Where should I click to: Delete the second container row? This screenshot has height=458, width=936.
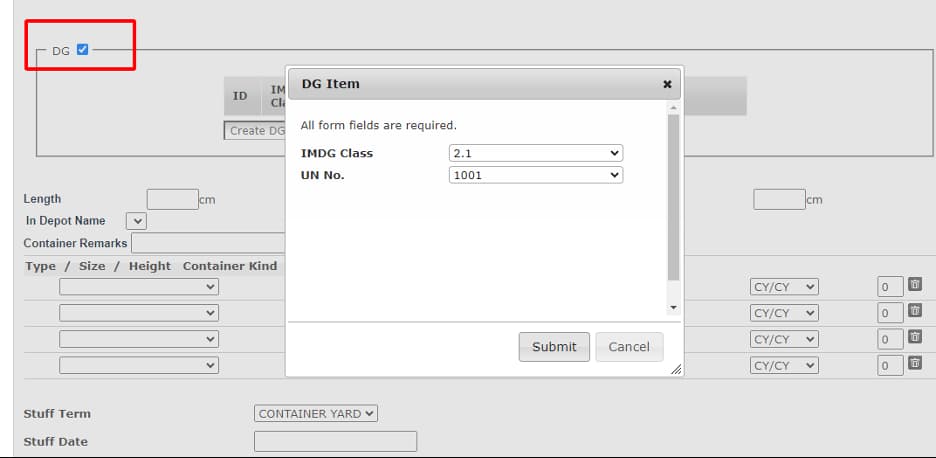(914, 311)
